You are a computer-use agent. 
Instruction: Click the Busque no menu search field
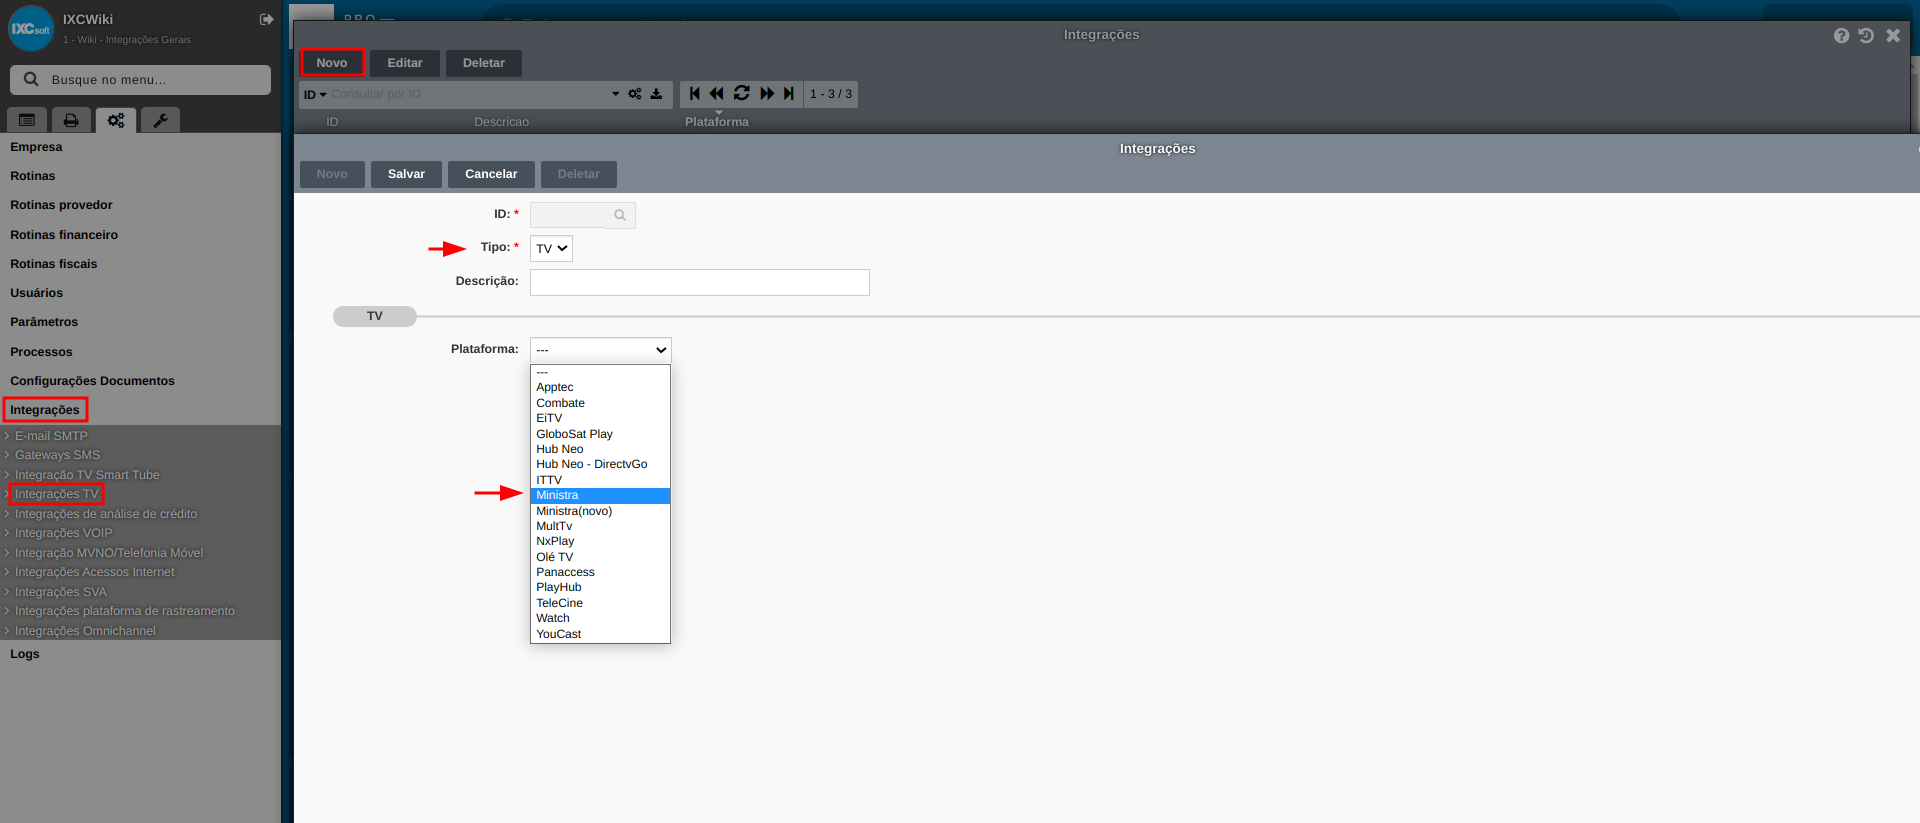pos(140,80)
